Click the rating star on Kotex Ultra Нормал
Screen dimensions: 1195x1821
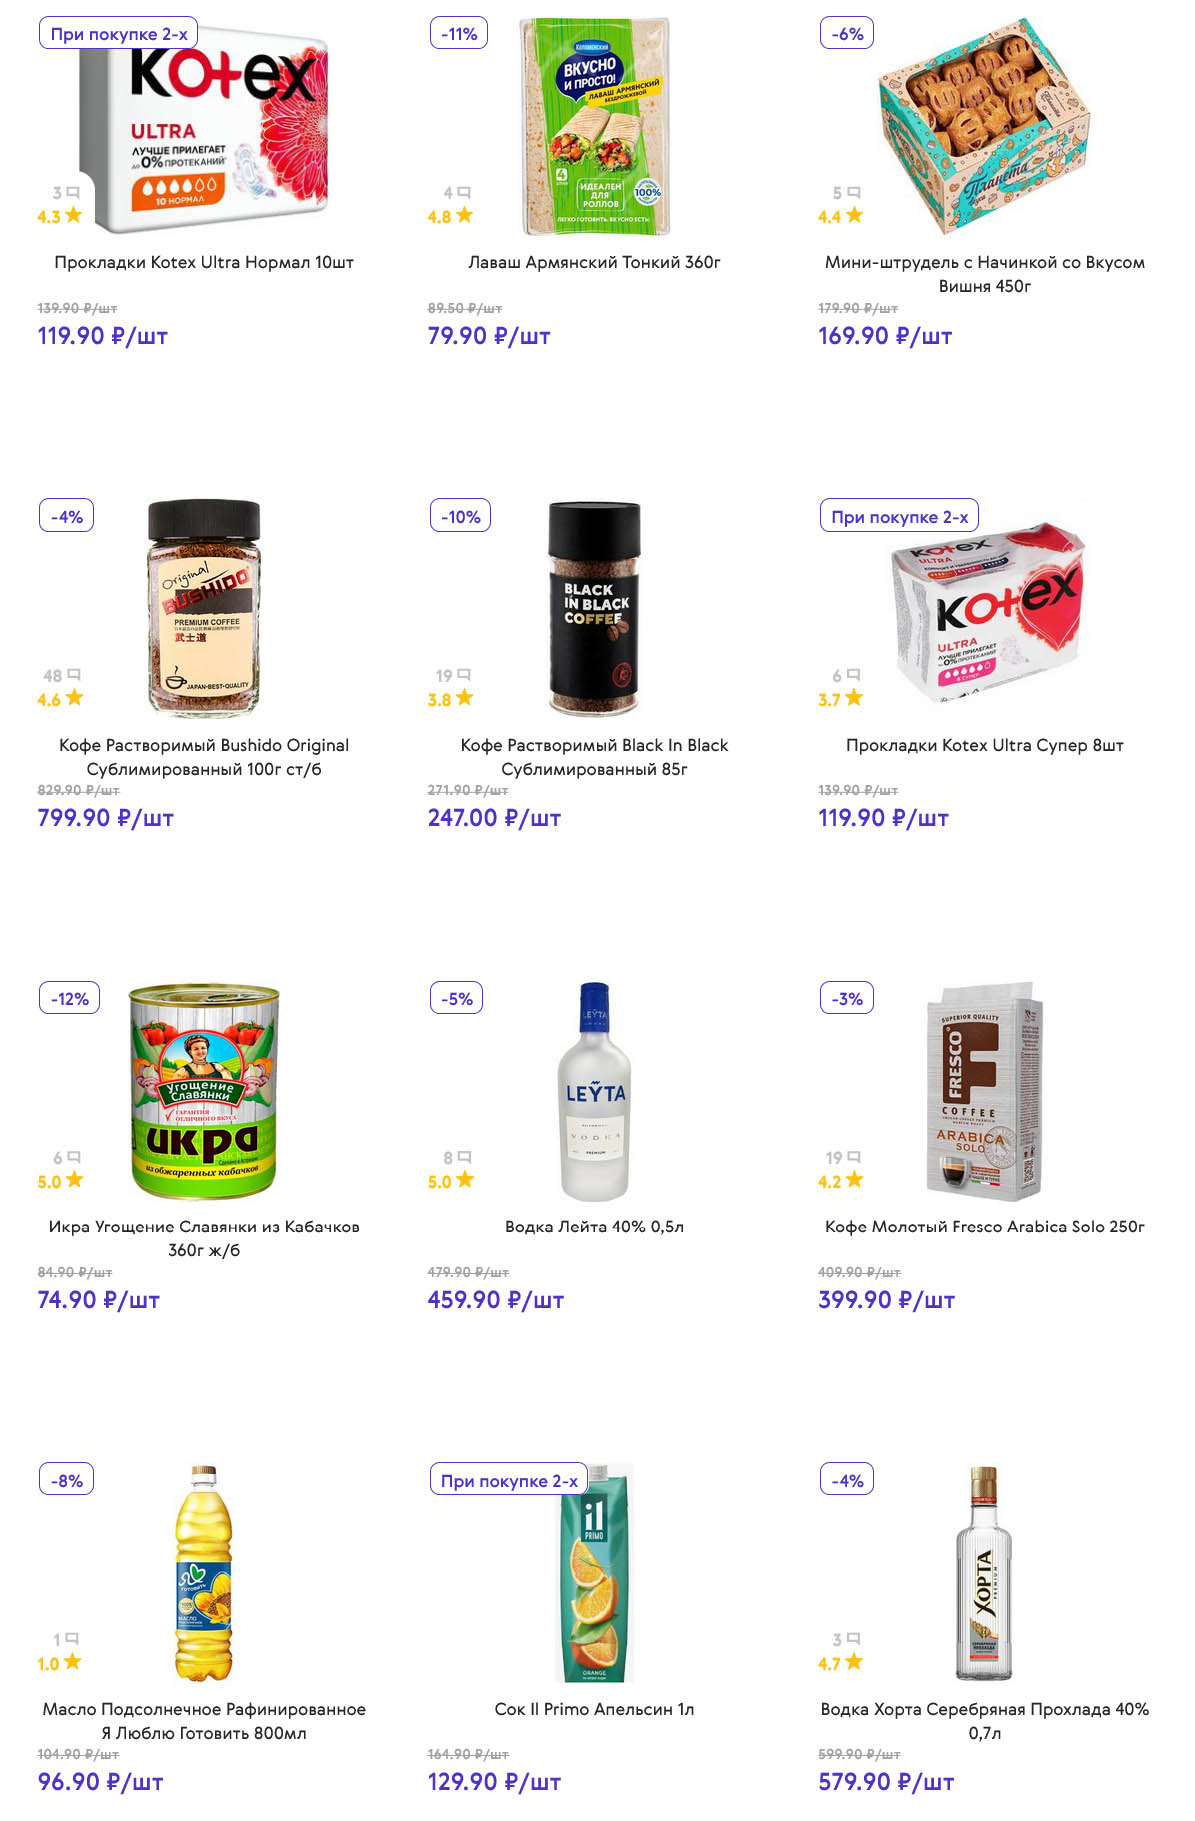tap(73, 215)
